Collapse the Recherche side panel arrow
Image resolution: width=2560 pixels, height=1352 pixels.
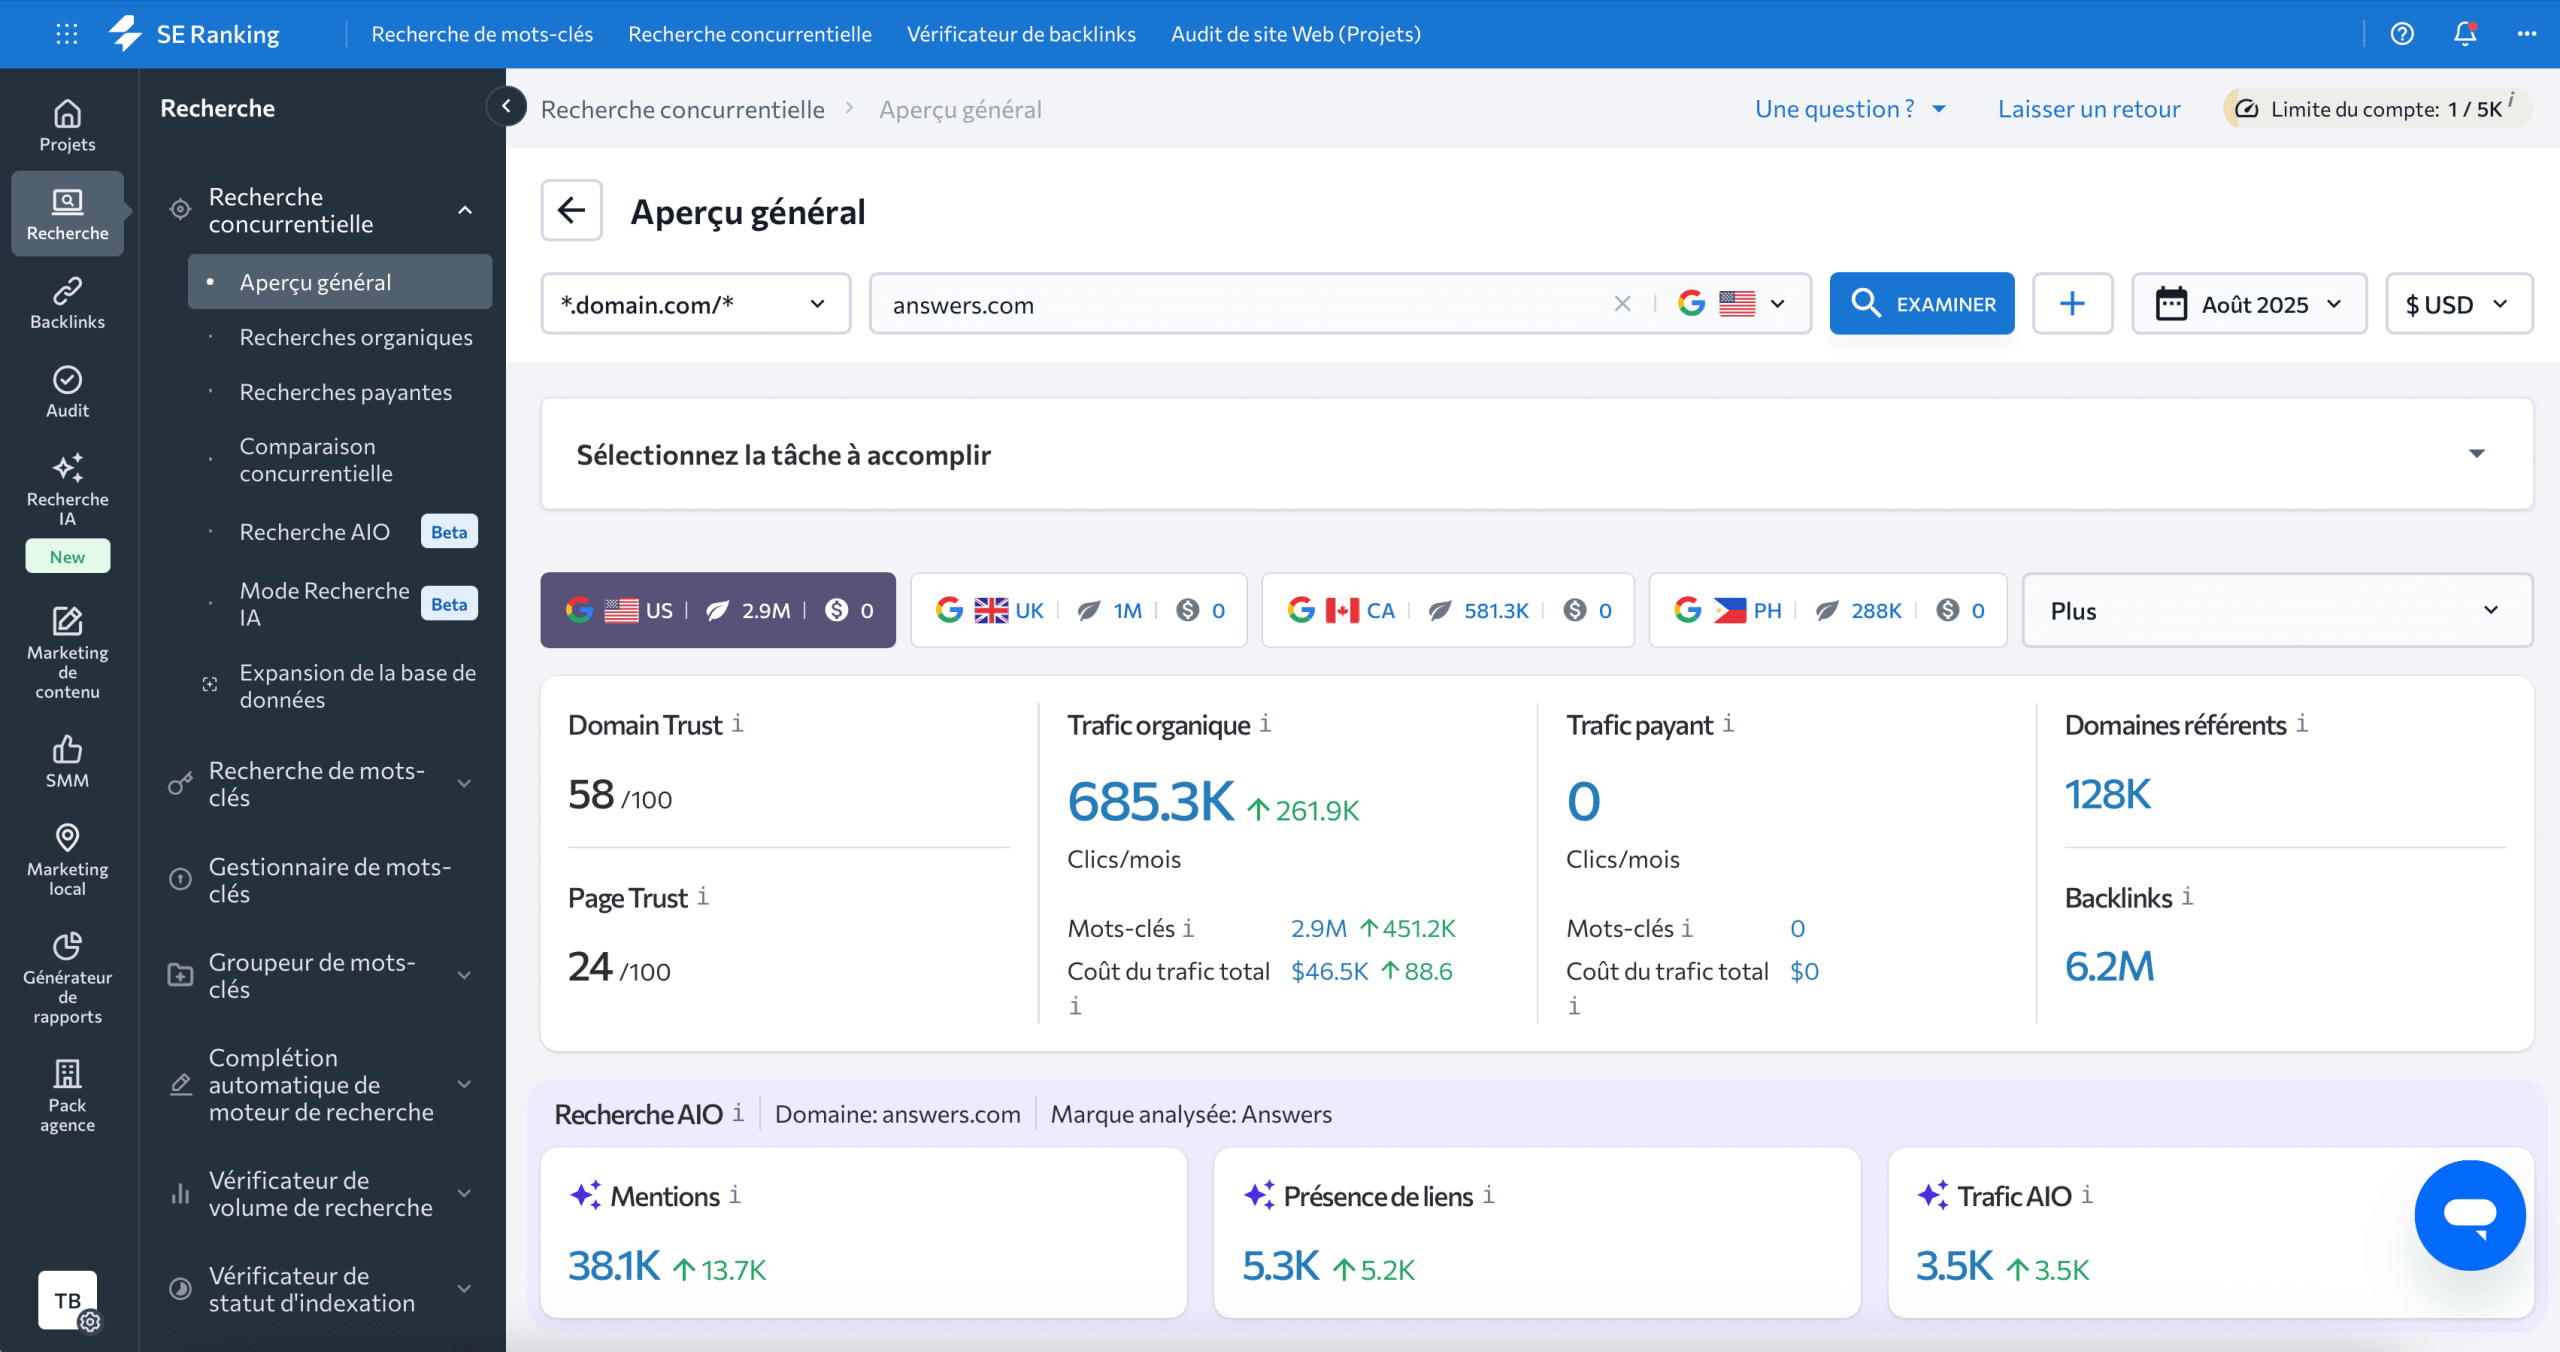(506, 106)
